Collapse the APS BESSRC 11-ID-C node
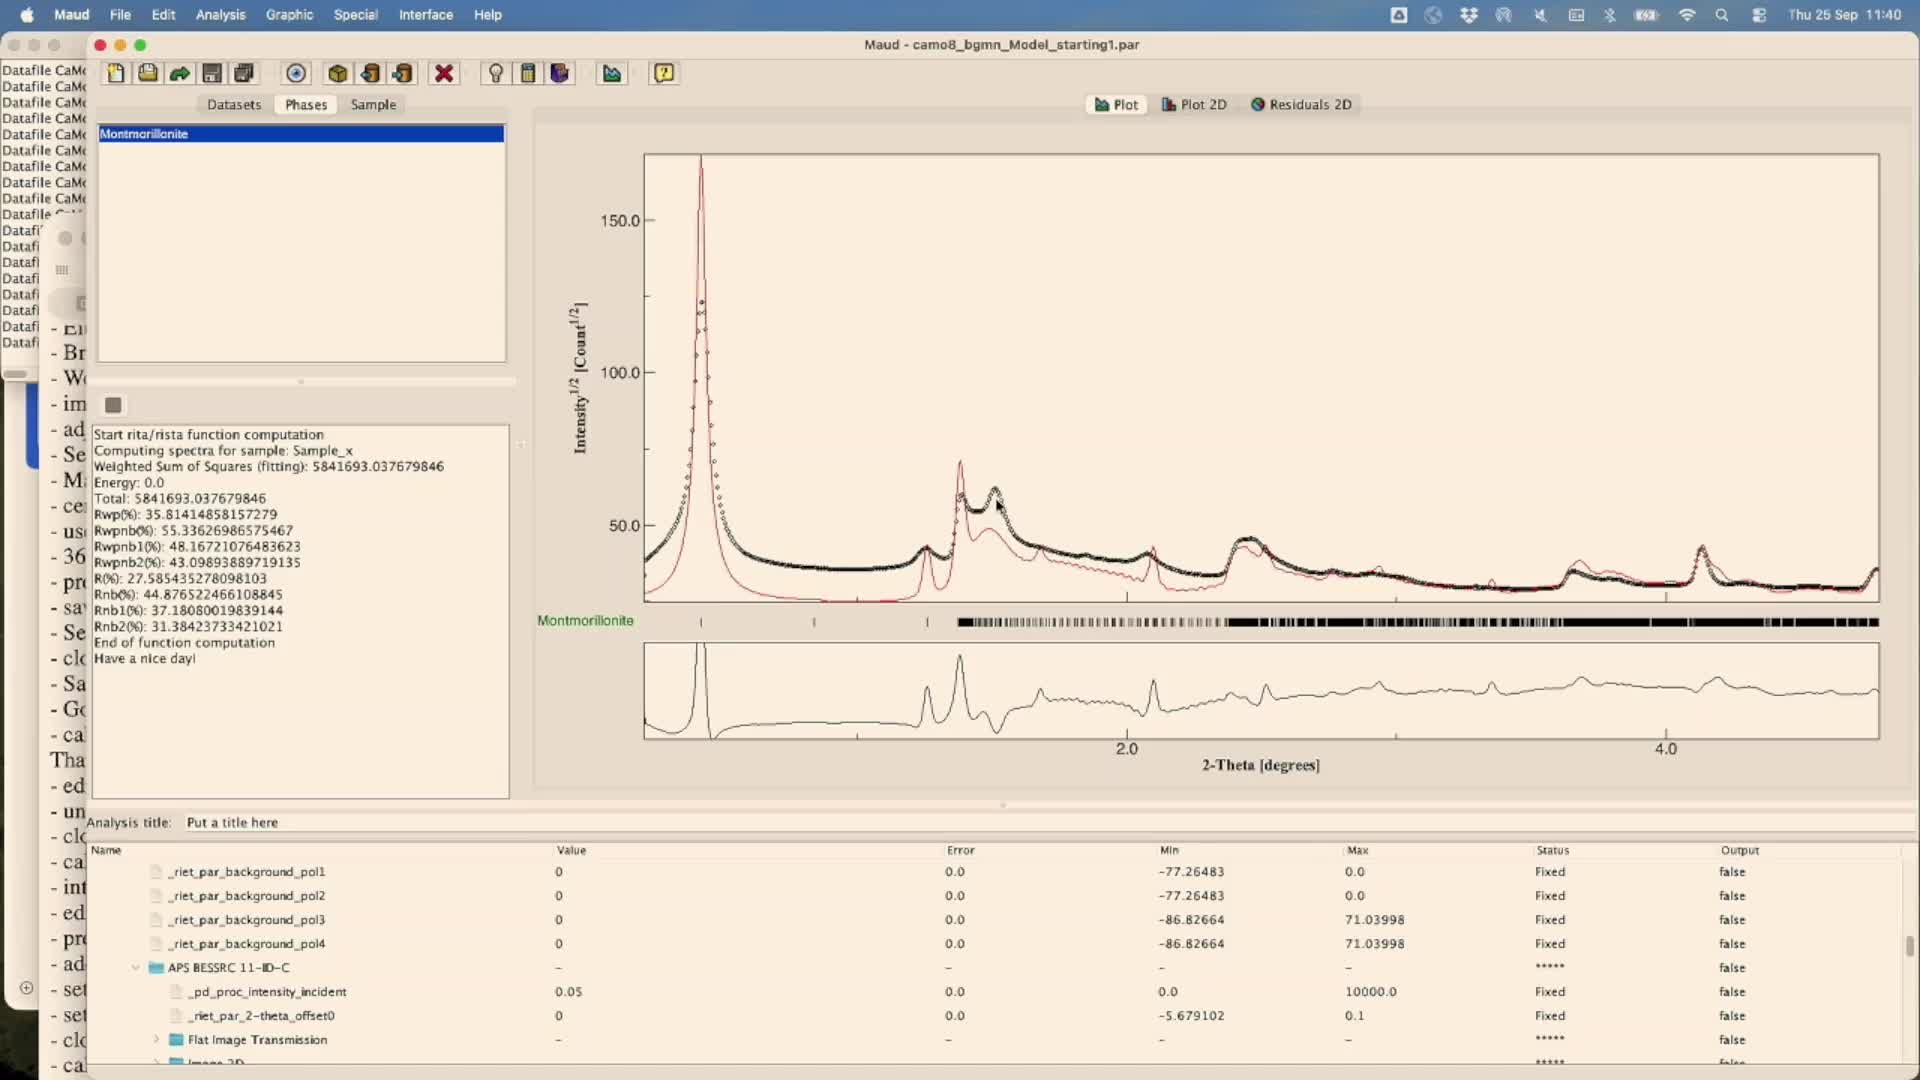 (x=136, y=968)
